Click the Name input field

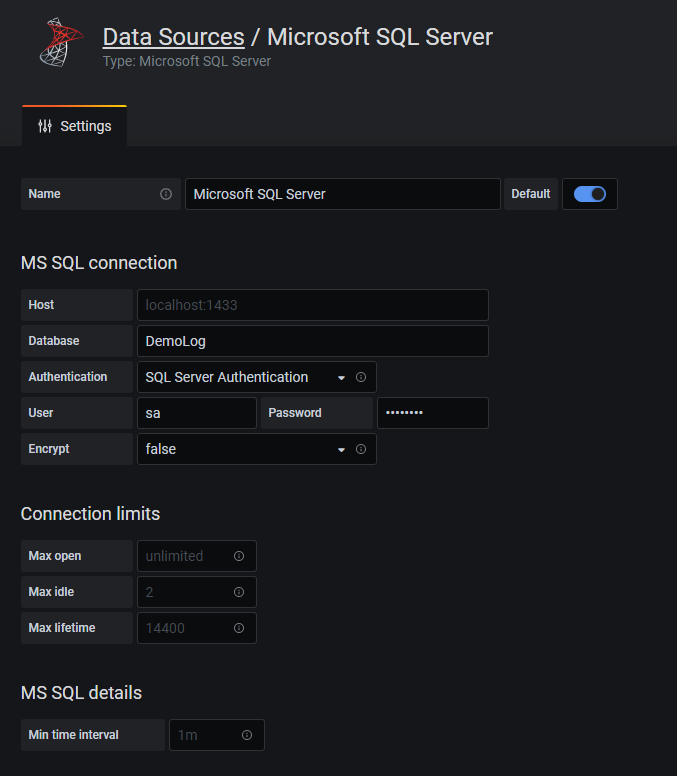tap(342, 194)
